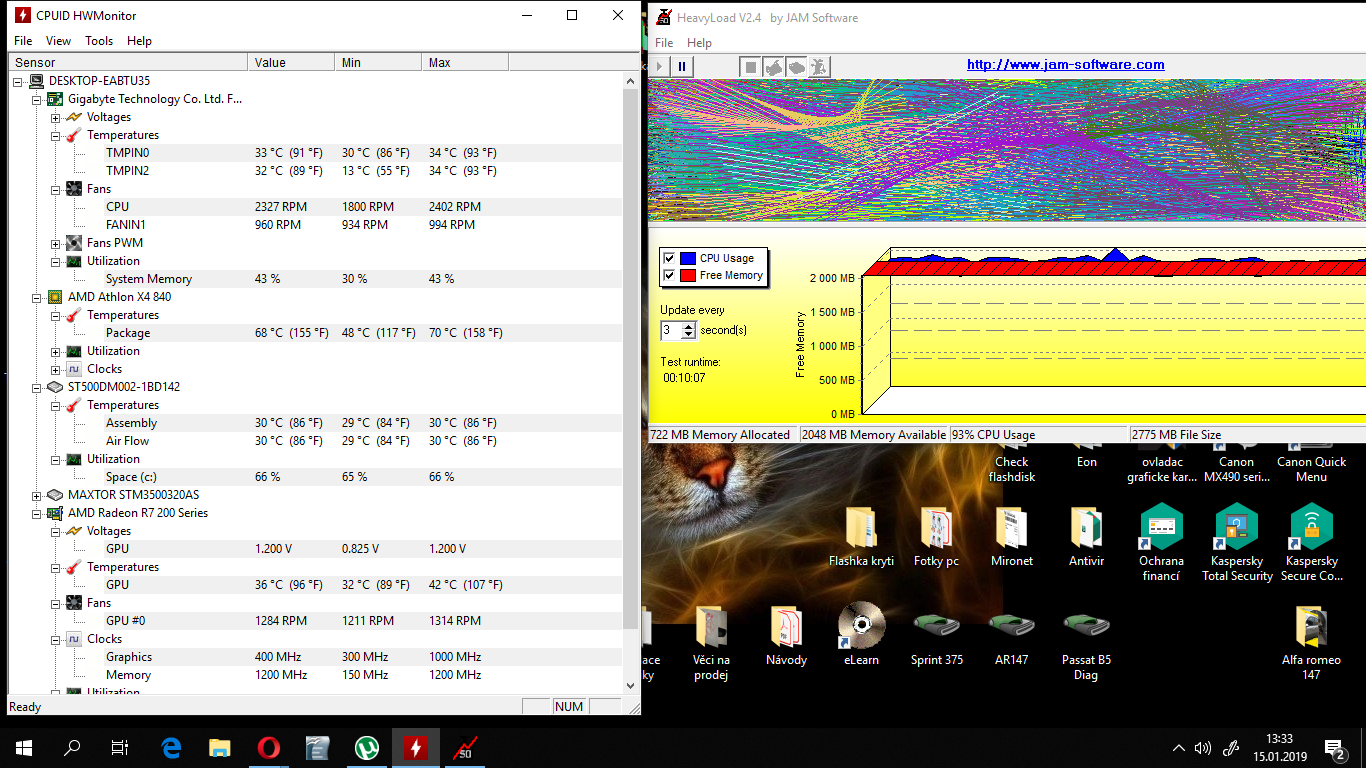
Task: Click the Kaspersky Total Security desktop icon
Action: pyautogui.click(x=1237, y=527)
